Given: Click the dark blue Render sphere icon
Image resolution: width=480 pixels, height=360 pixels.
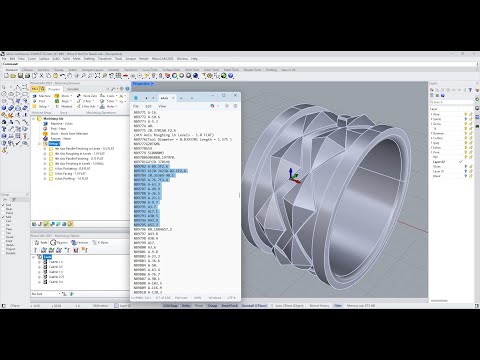Looking at the screenshot, I should pos(196,76).
